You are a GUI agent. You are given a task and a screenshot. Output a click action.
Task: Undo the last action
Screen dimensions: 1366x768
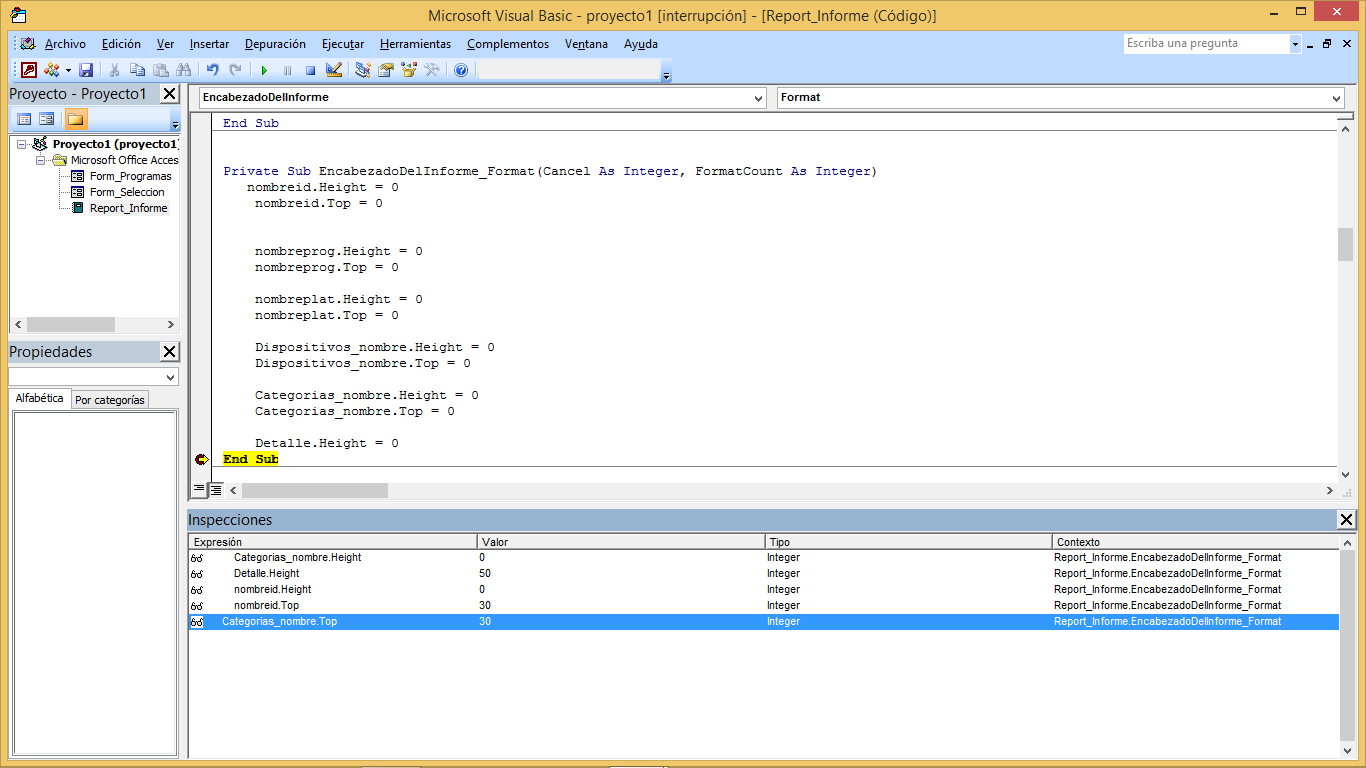[x=212, y=70]
